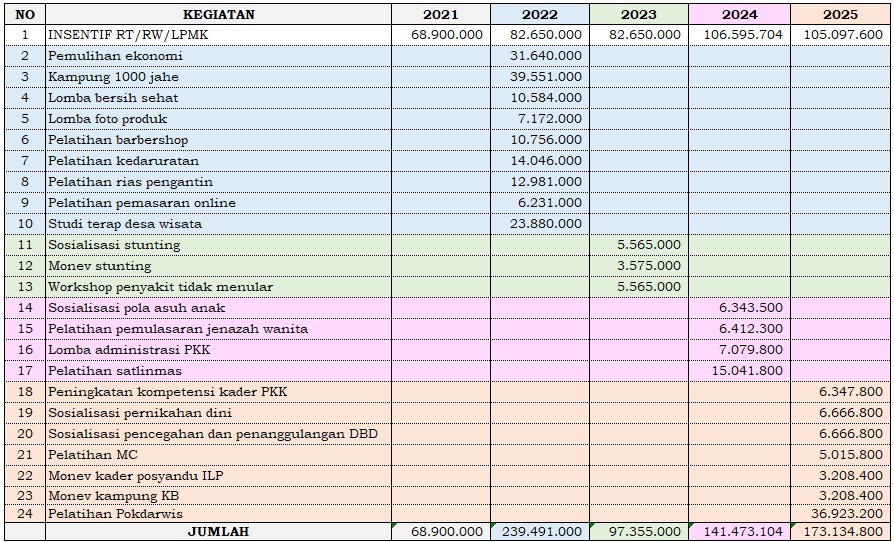Click the 141.473.104 total for 2024
The width and height of the screenshot is (894, 542).
pos(743,532)
